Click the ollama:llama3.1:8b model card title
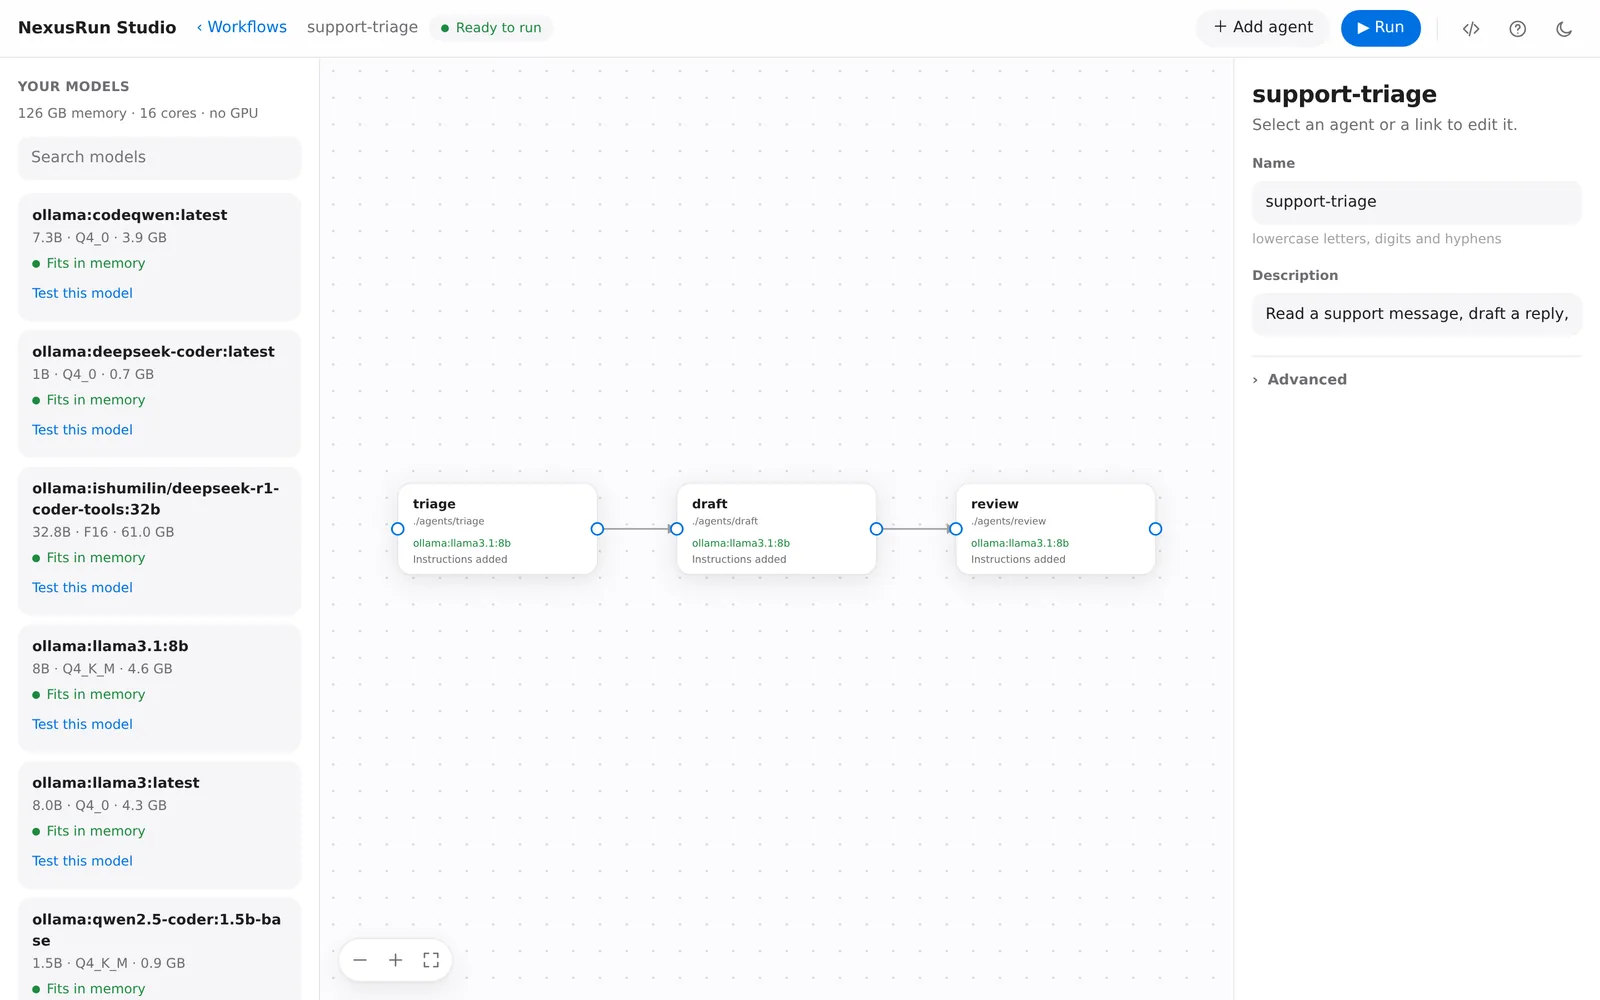Screen dimensions: 1600x1000 point(110,646)
